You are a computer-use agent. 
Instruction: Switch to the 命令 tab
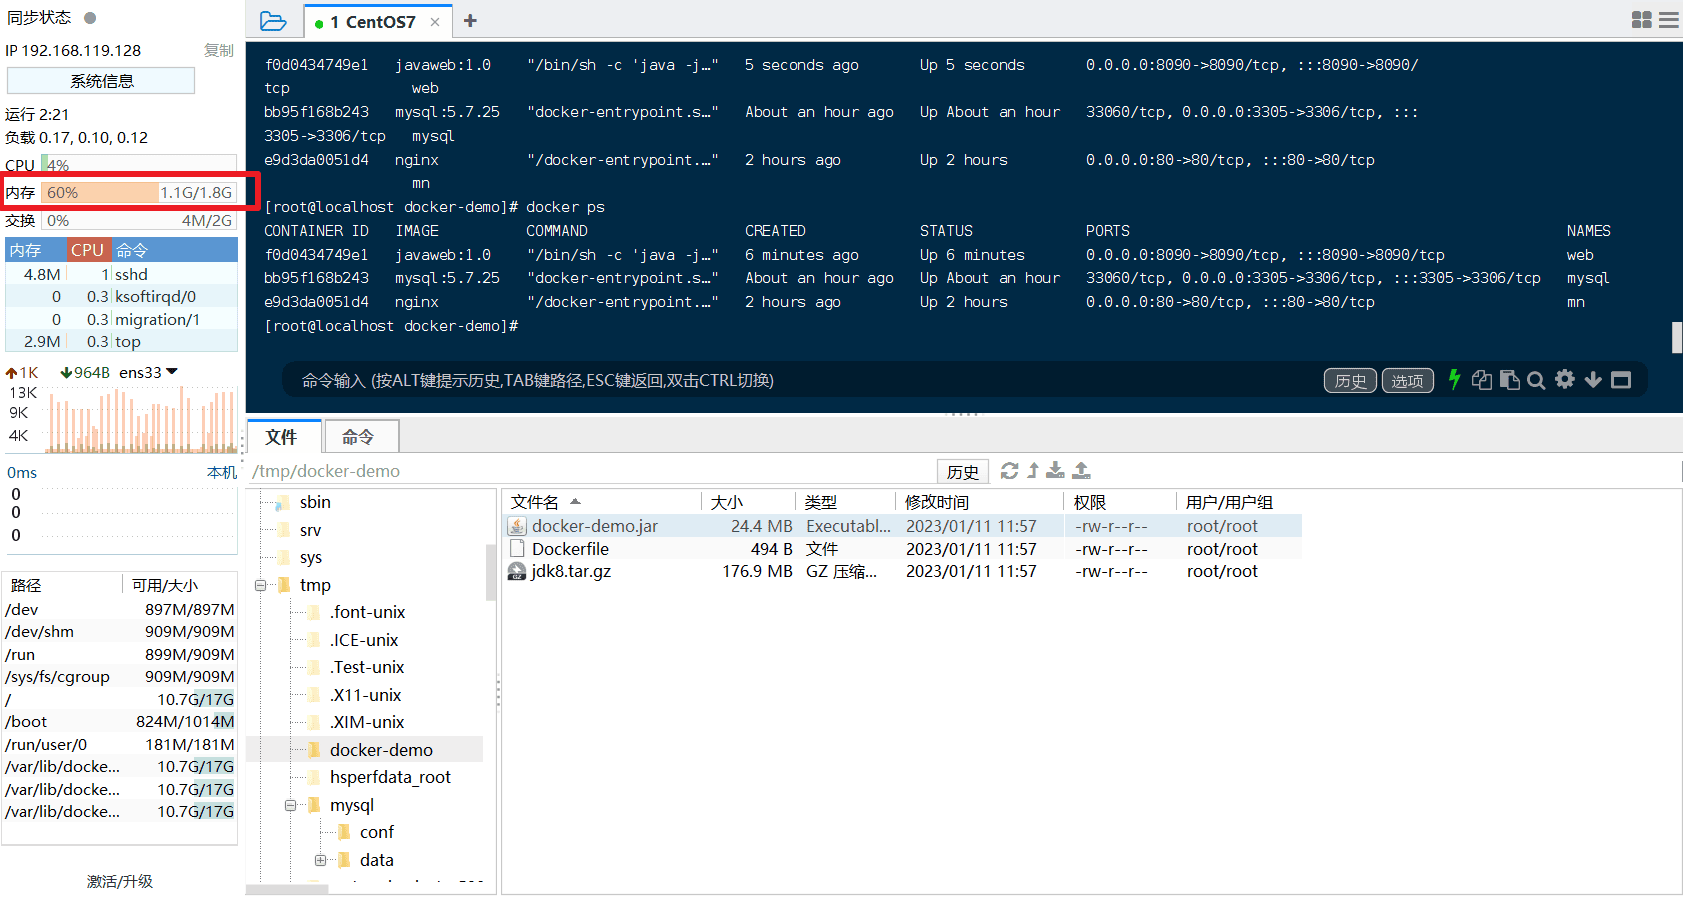[x=358, y=437]
